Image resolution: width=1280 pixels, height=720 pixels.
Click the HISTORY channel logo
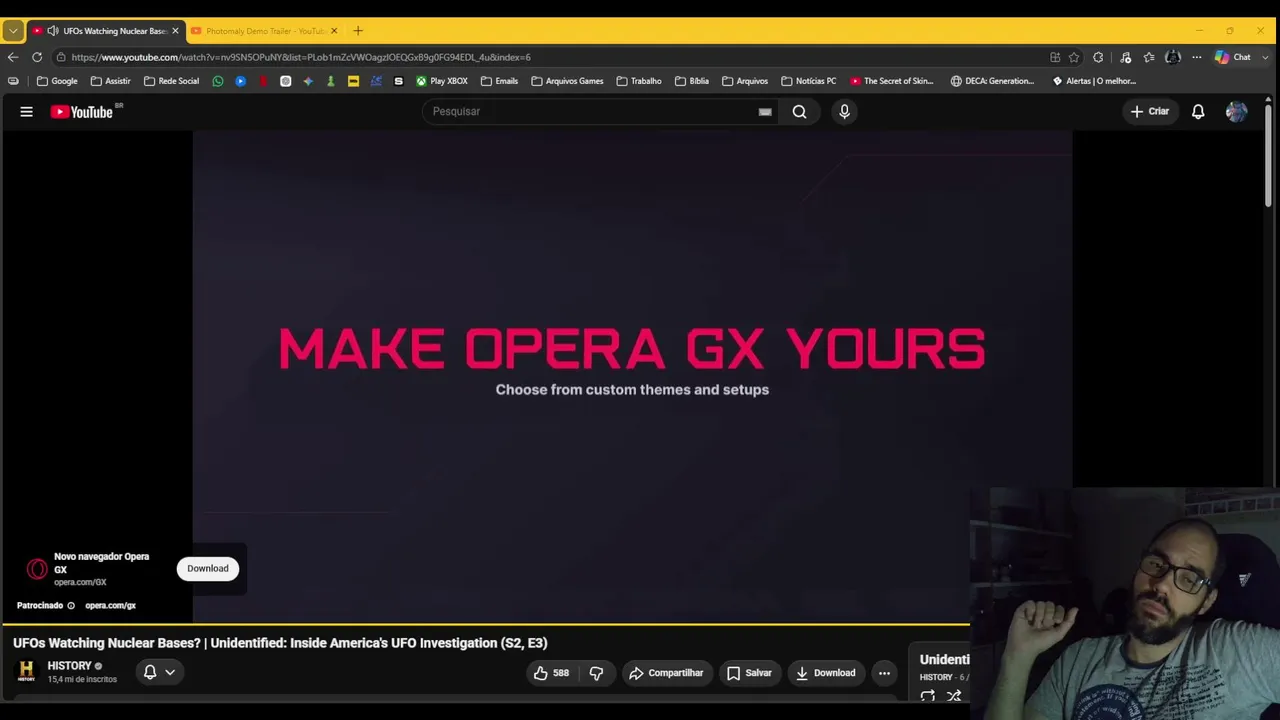(x=27, y=672)
